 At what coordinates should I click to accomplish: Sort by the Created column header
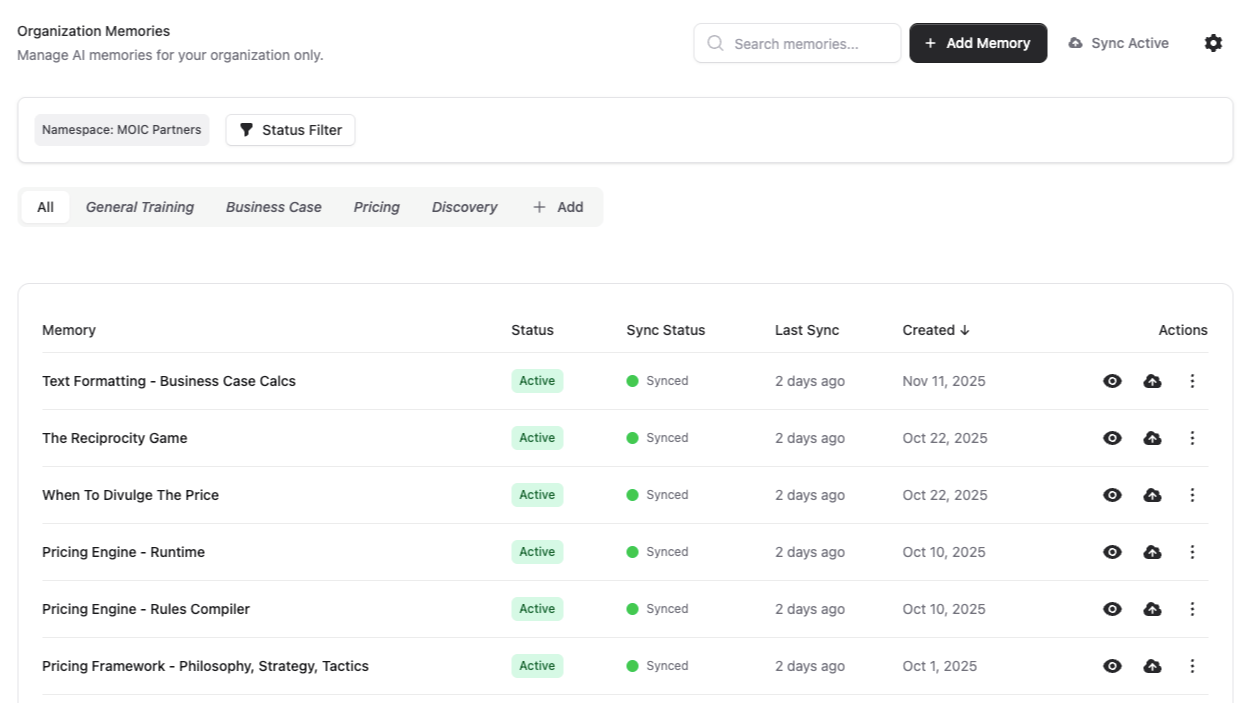[x=935, y=330]
